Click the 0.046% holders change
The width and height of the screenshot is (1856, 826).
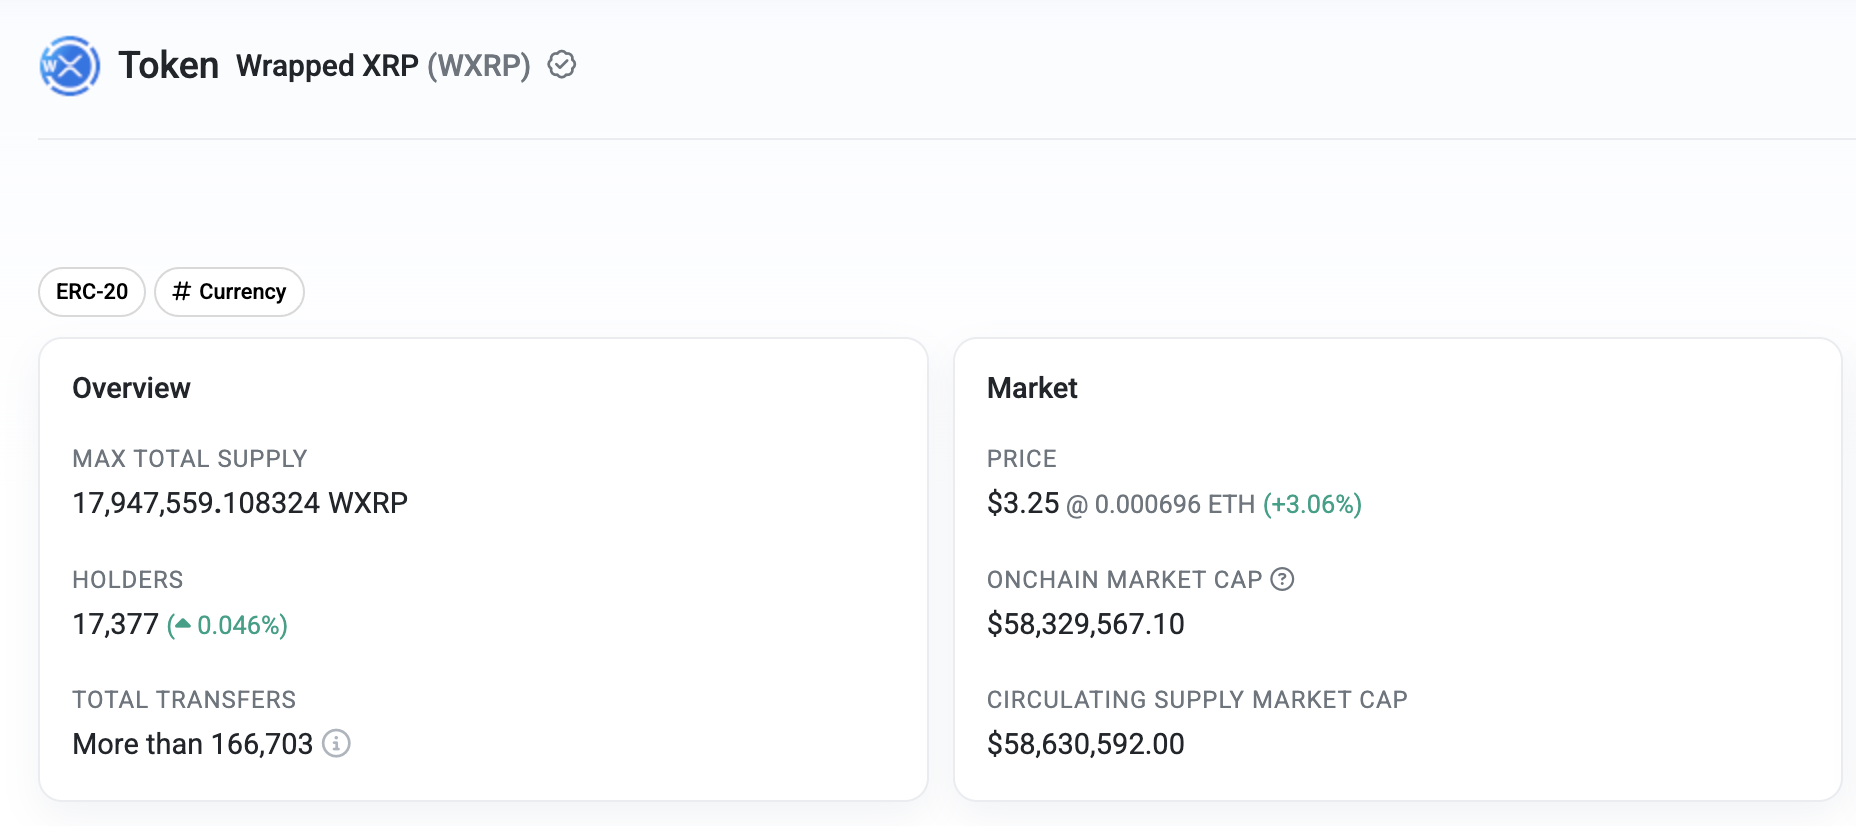point(241,625)
